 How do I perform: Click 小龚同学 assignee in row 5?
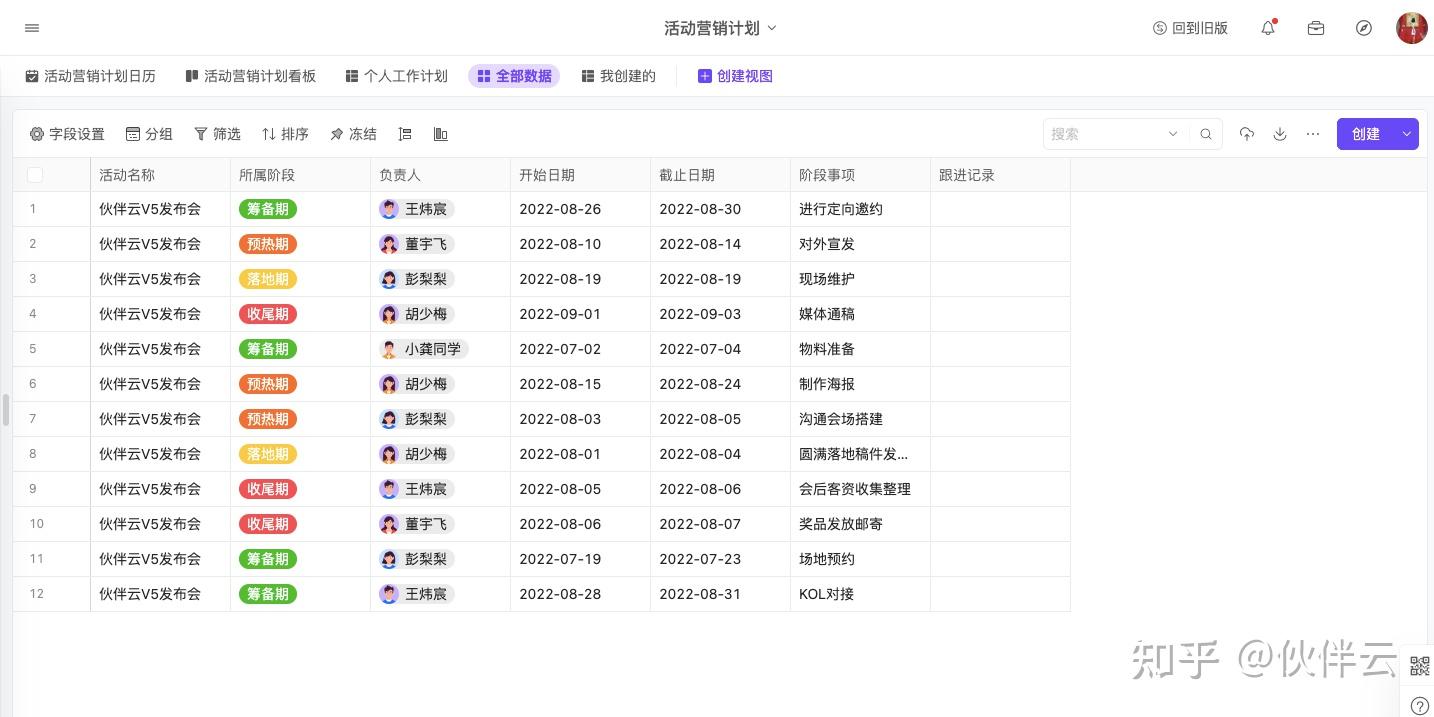[424, 349]
